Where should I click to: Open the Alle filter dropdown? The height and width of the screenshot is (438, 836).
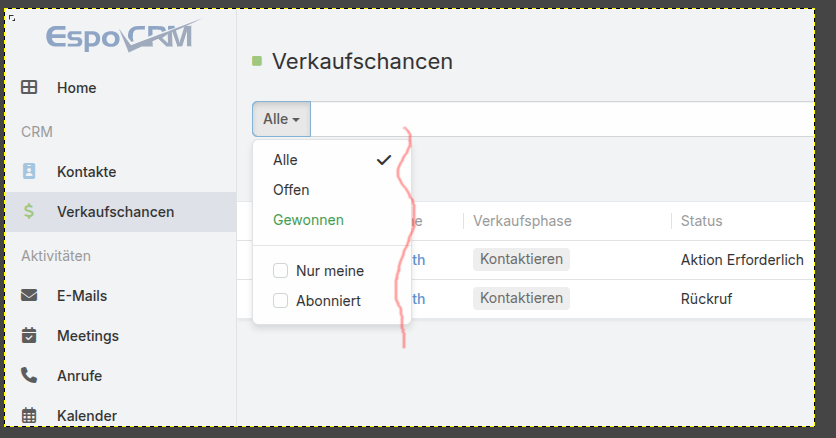pos(281,119)
